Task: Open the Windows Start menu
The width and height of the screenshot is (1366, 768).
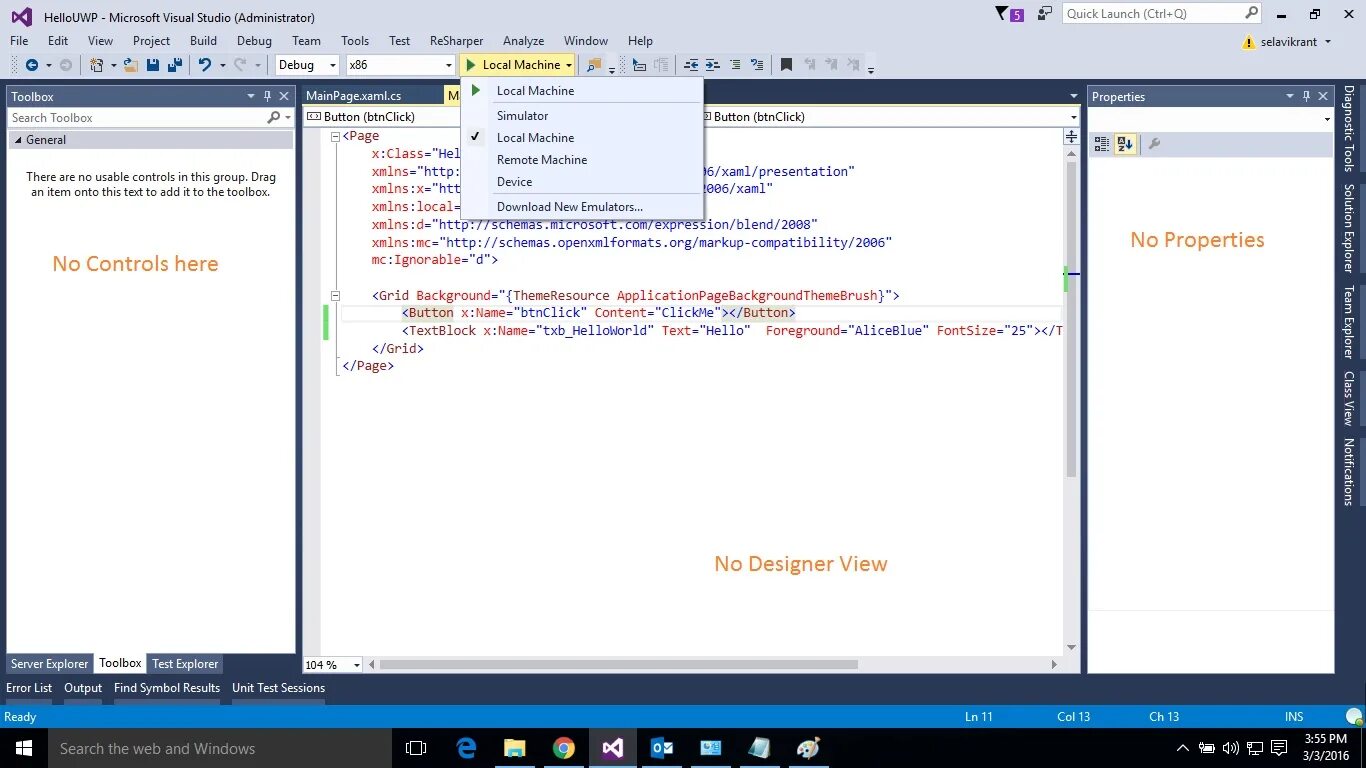Action: click(23, 748)
